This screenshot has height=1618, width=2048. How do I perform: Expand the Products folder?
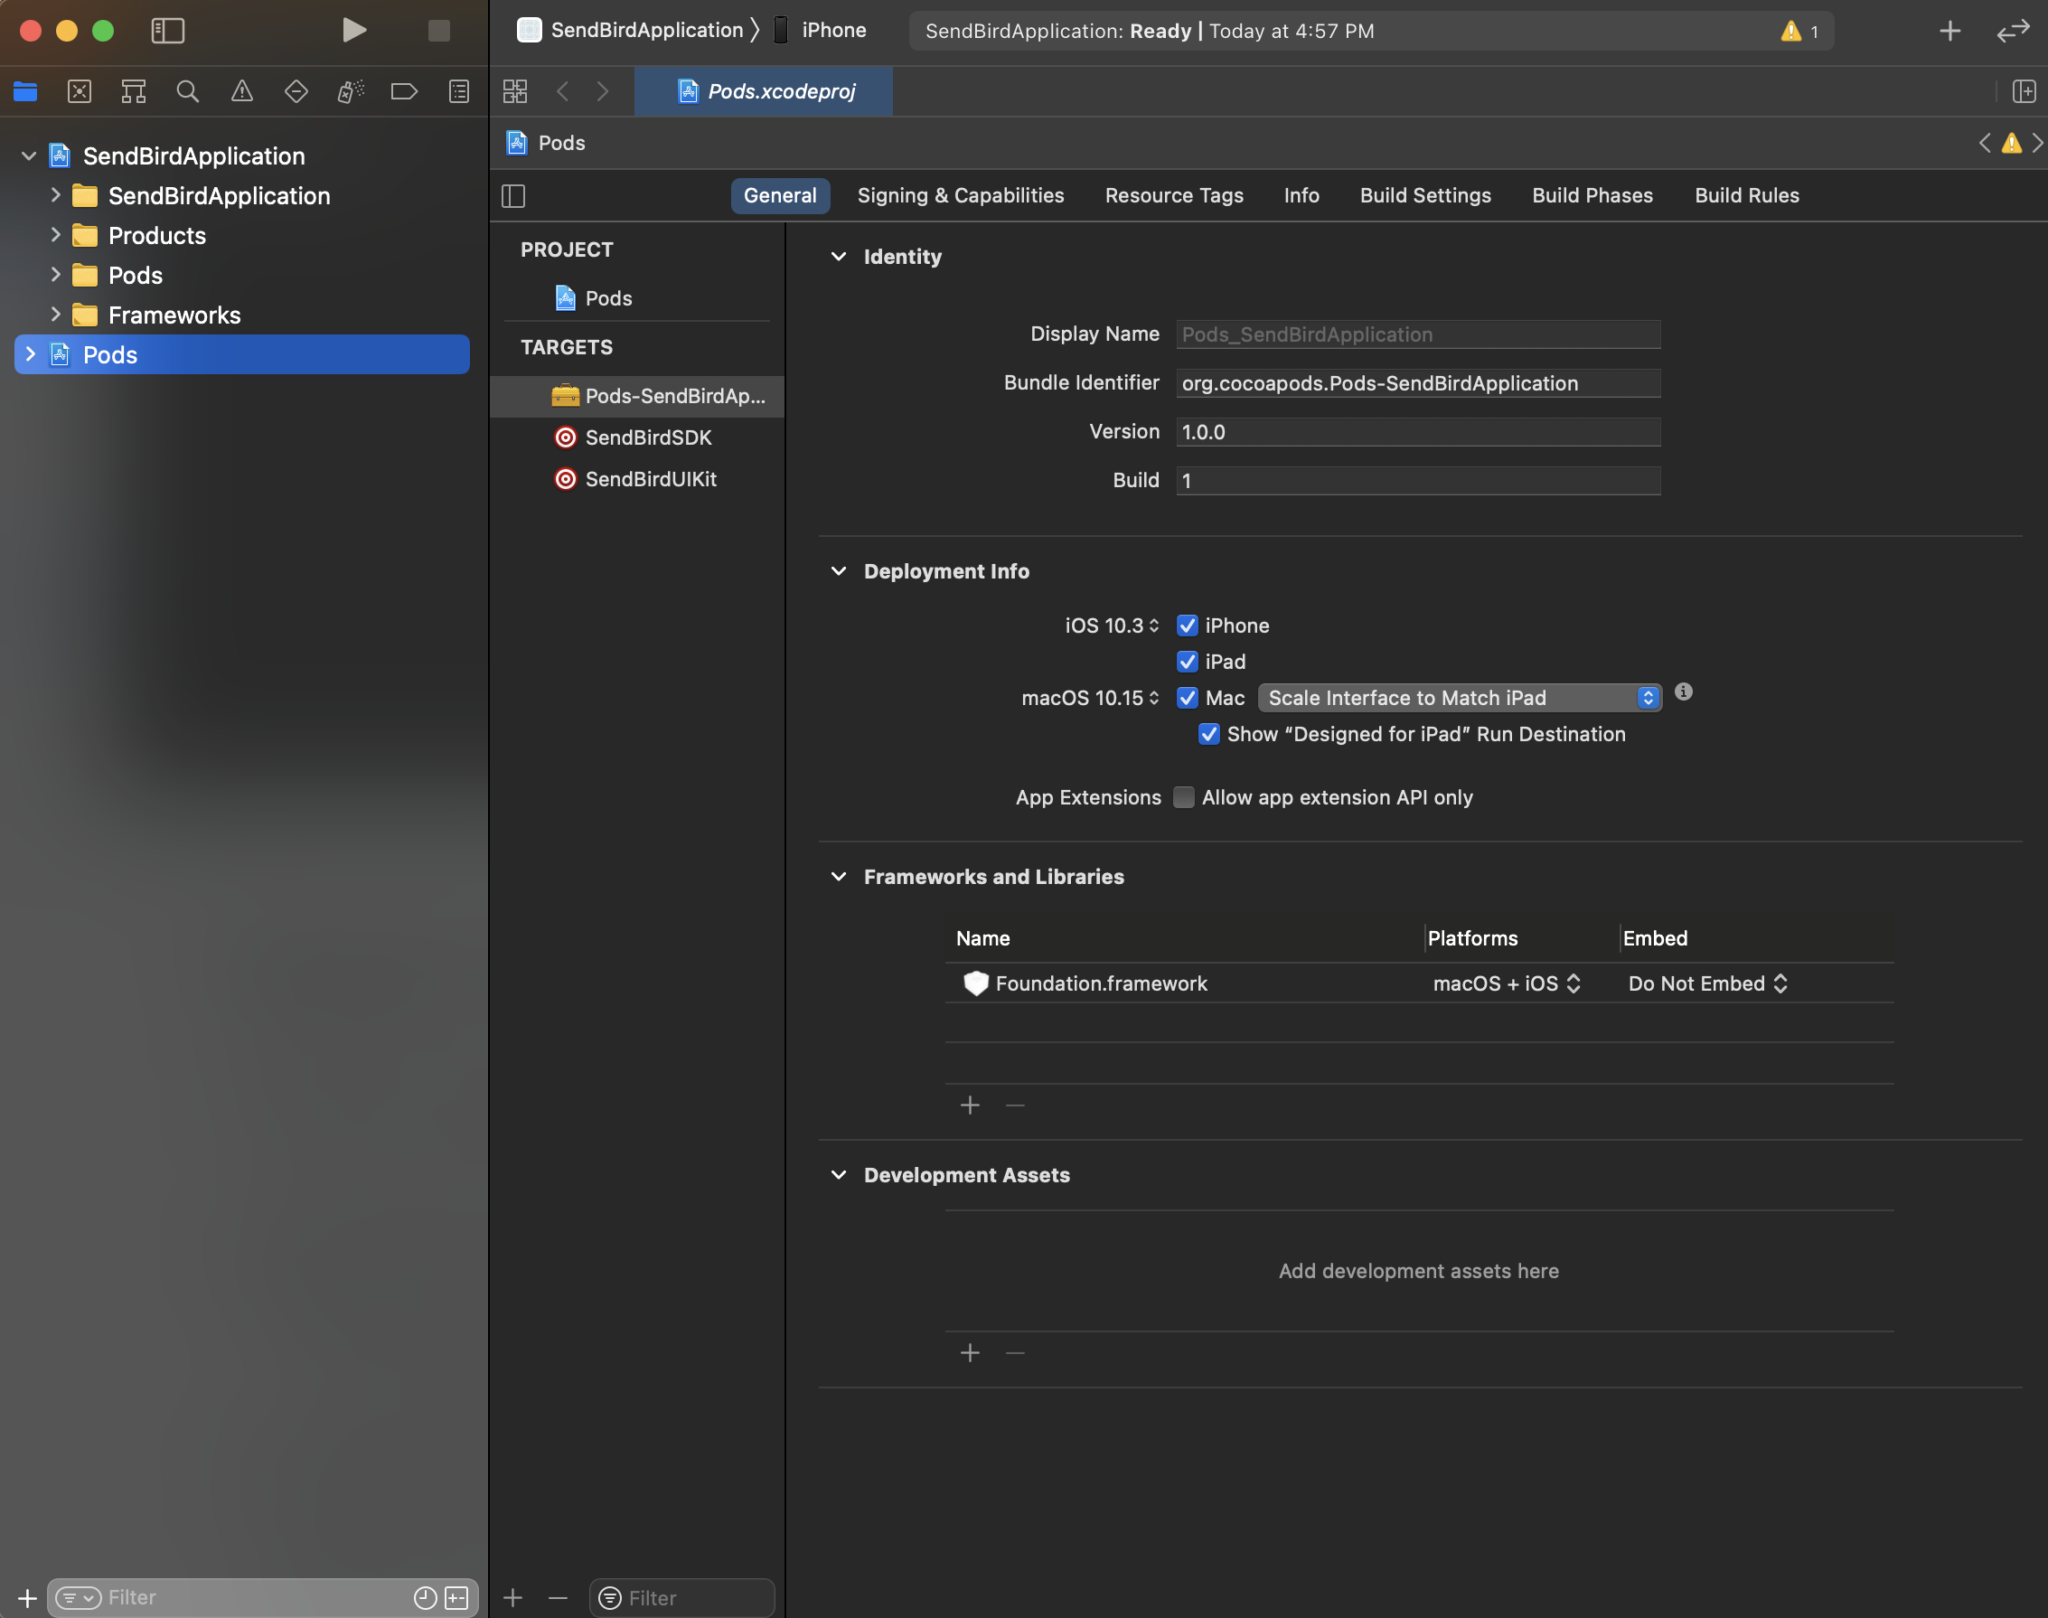[x=56, y=235]
